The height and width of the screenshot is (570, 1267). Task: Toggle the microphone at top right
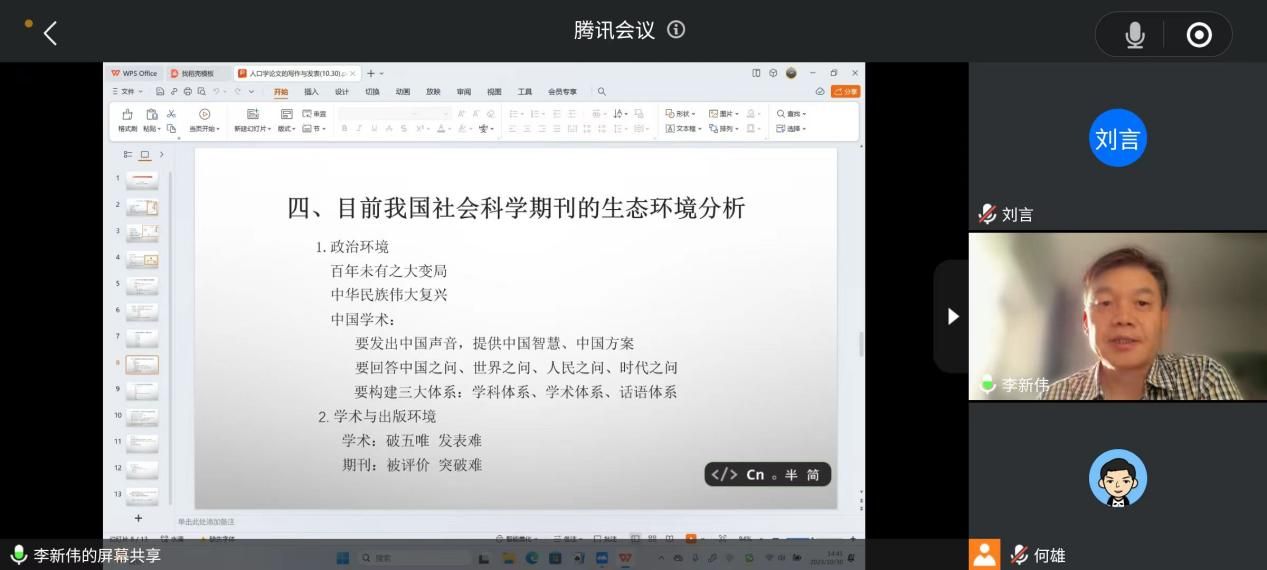(1134, 35)
